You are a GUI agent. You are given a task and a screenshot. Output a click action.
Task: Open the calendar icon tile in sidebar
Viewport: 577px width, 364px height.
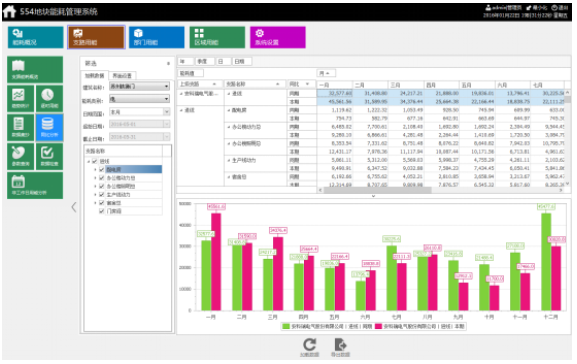tap(35, 186)
